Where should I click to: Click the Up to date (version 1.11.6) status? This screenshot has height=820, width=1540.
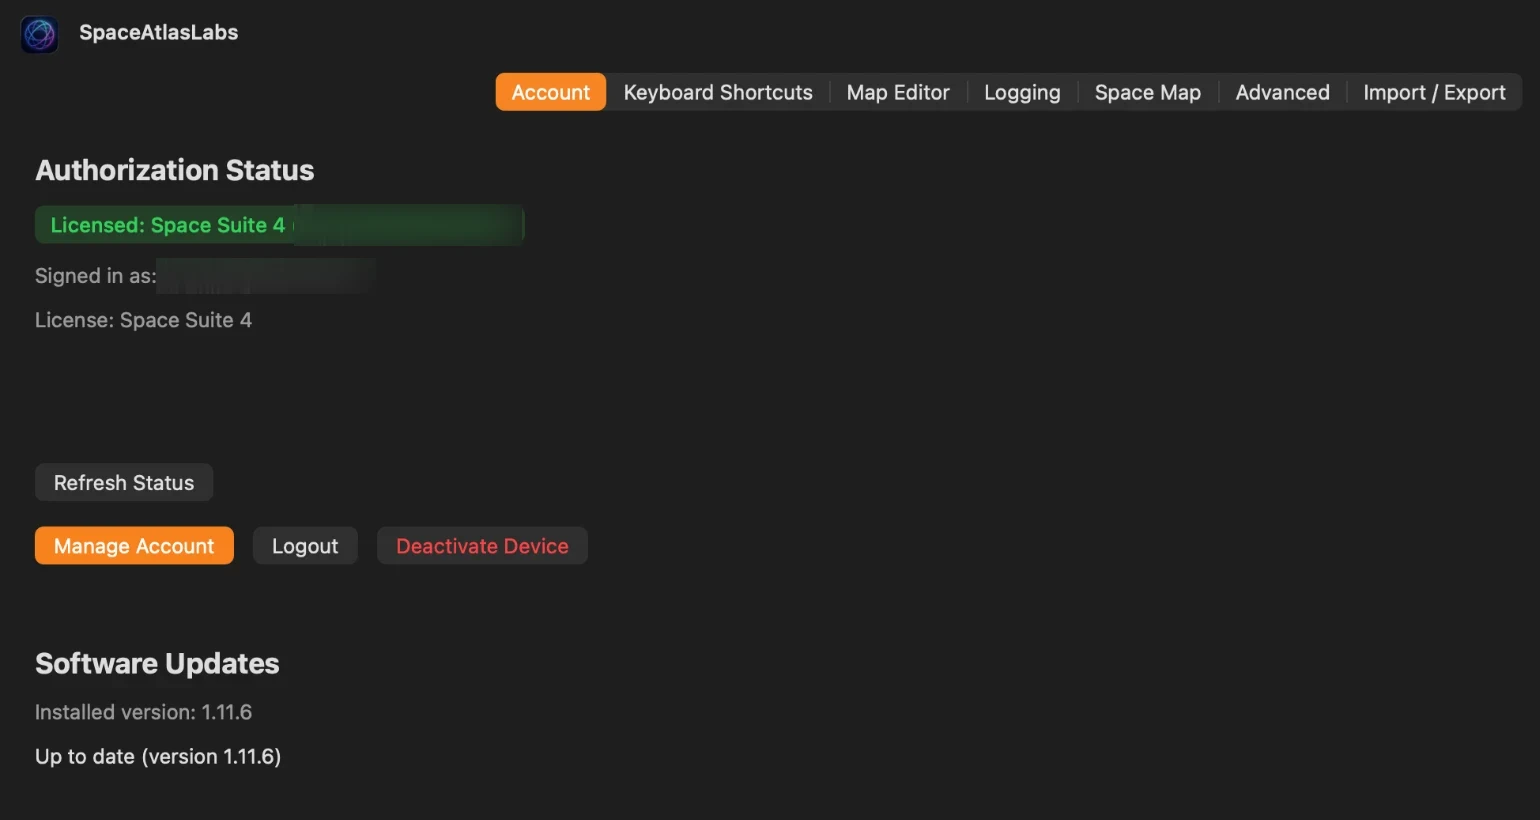(x=158, y=756)
